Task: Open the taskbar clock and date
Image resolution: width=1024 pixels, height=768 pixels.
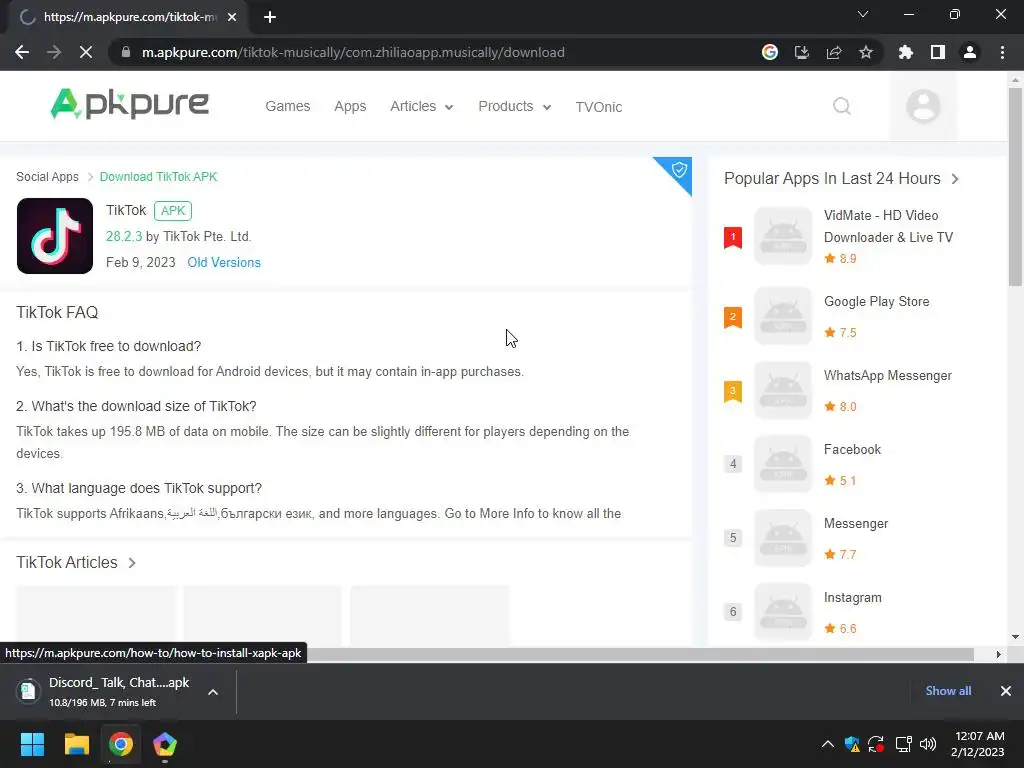Action: pos(978,744)
